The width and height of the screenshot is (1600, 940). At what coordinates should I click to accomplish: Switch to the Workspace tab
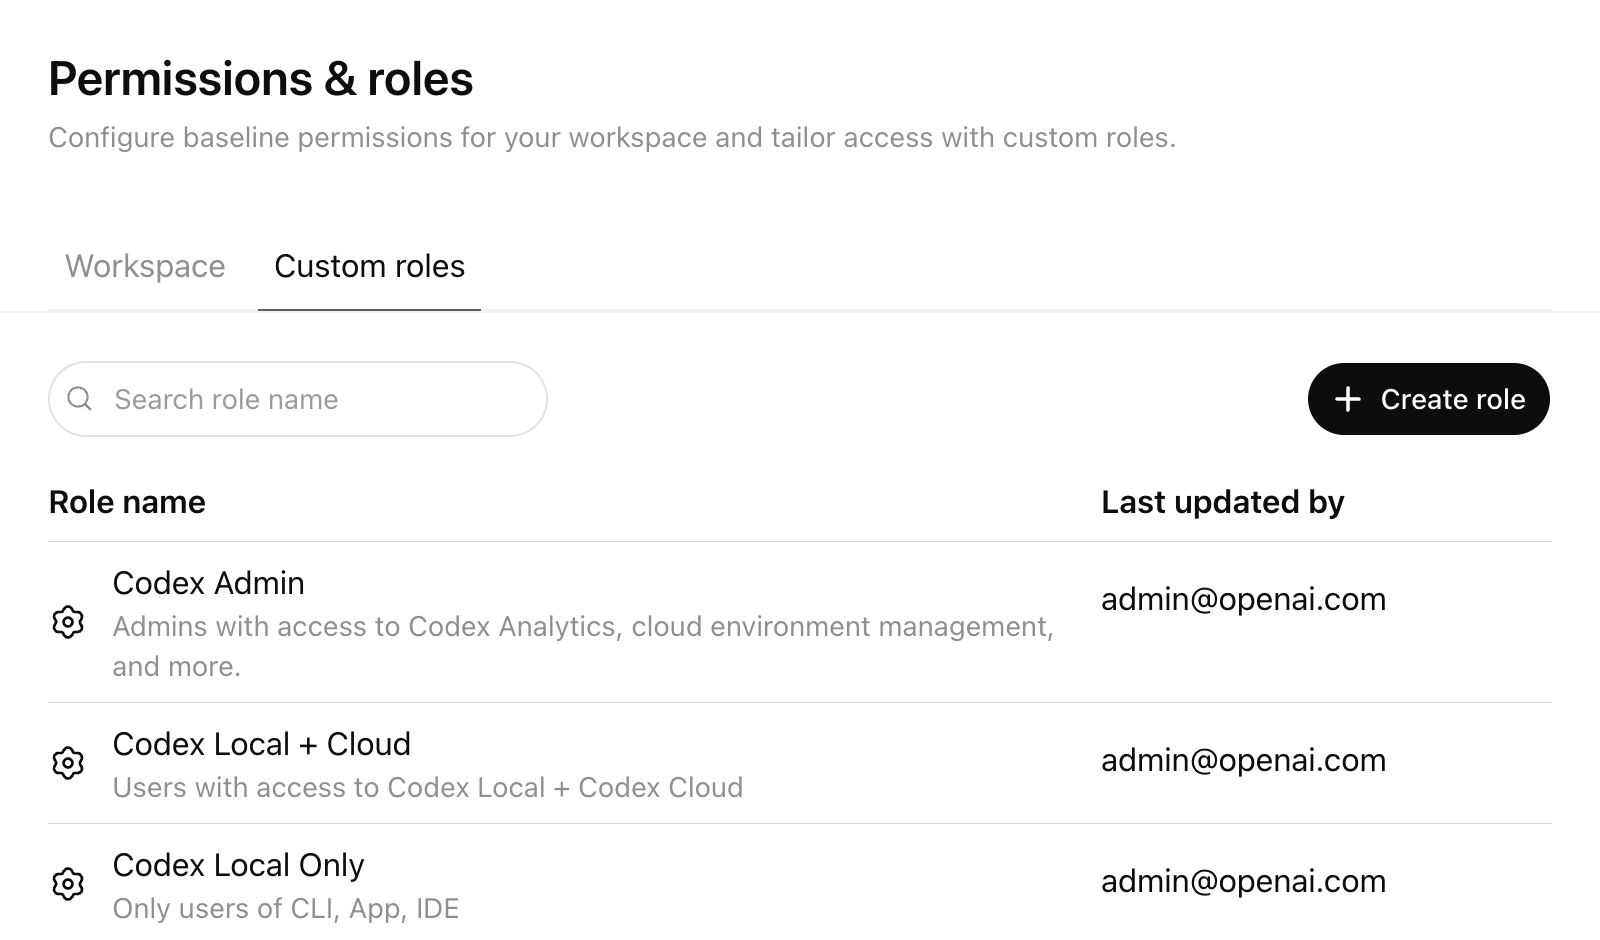[x=144, y=266]
